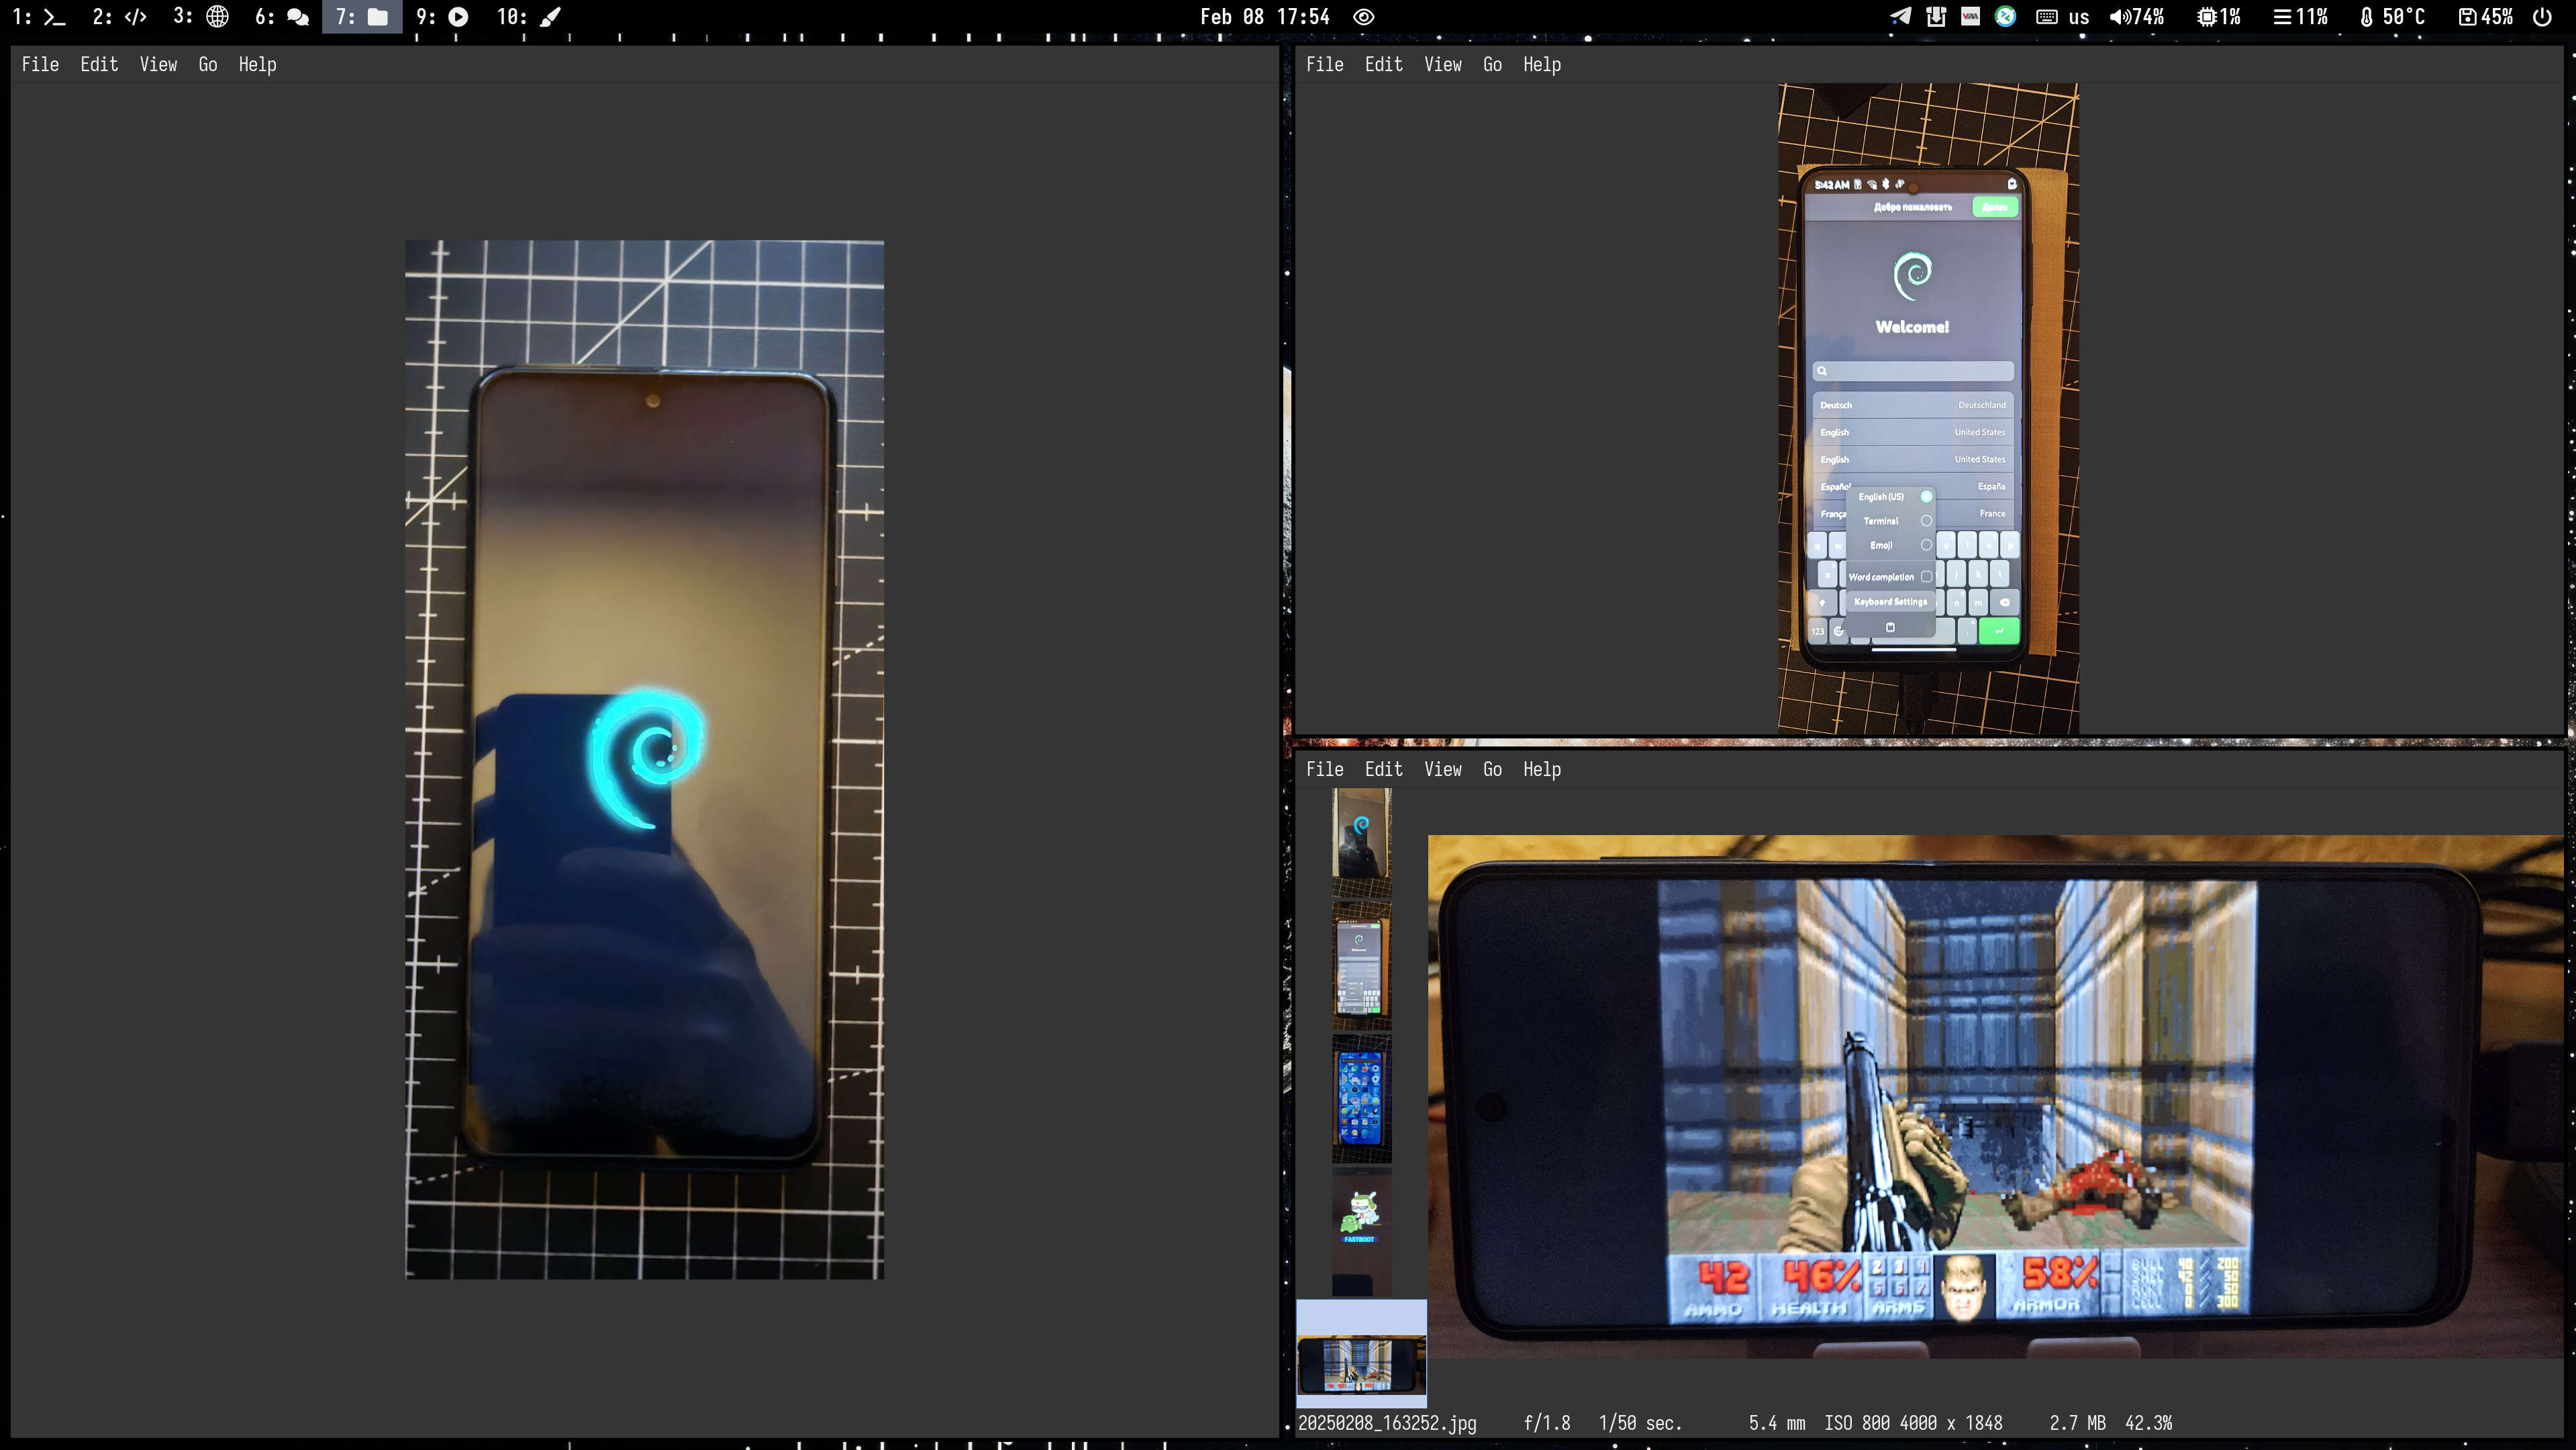Viewport: 2576px width, 1450px height.
Task: Open Go menu in the Doom photo window
Action: tap(1493, 769)
